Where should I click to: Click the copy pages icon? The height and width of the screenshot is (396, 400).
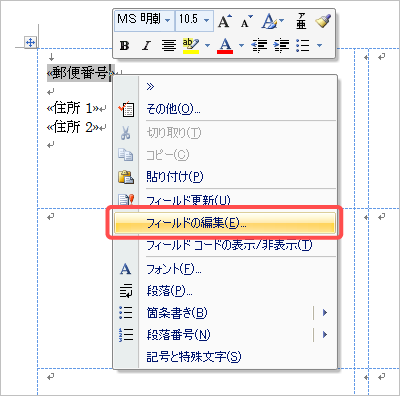[126, 155]
